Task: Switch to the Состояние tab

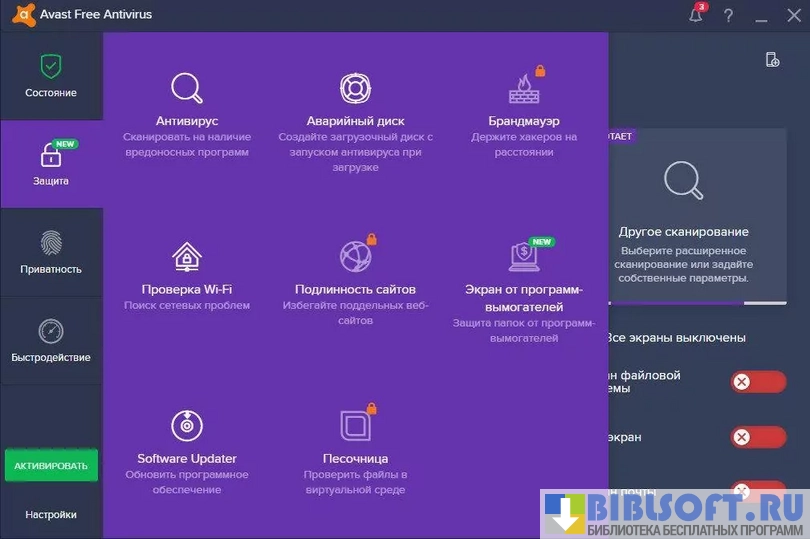Action: pos(51,76)
